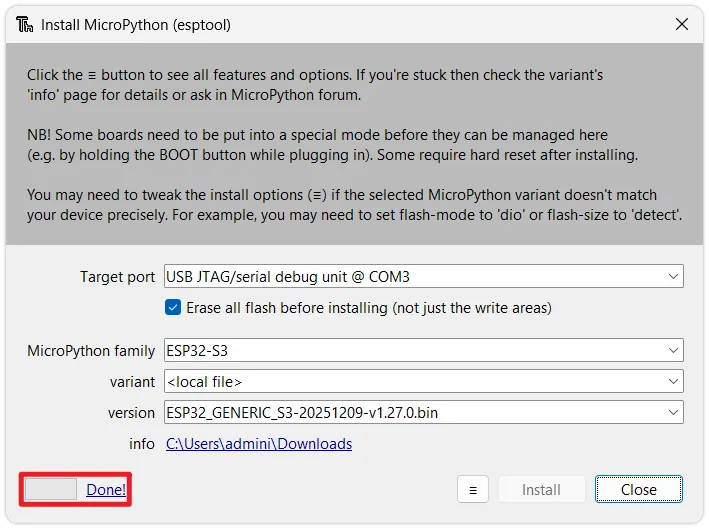Viewport: 709px width, 529px height.
Task: Click the 'Done!' status link
Action: tap(106, 489)
